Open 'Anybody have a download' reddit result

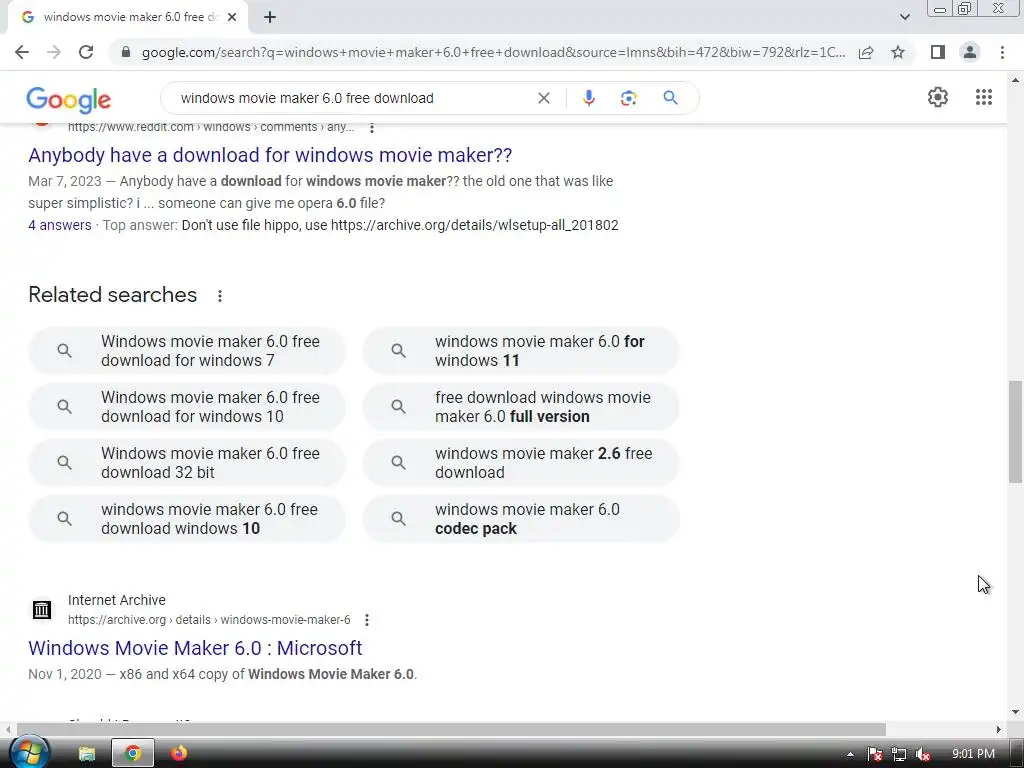(270, 155)
